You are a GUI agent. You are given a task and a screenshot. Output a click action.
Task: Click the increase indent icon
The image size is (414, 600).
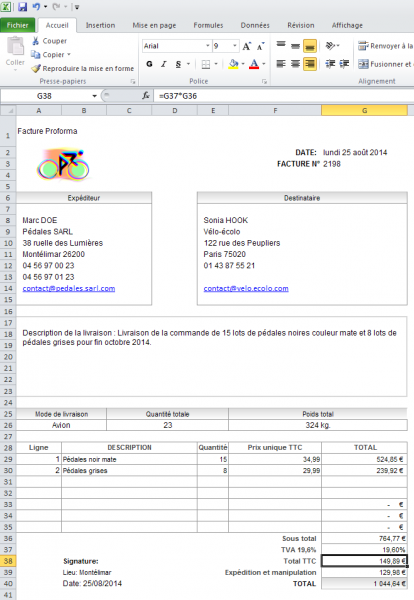pos(344,64)
